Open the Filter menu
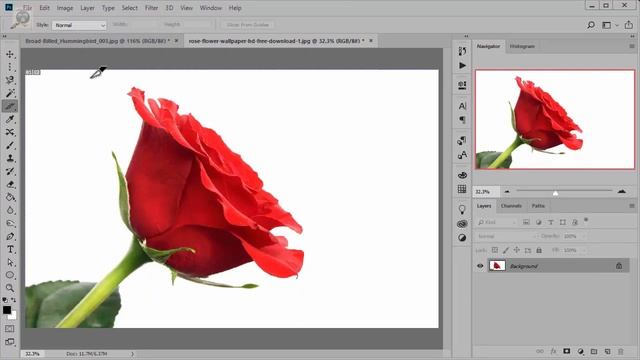The height and width of the screenshot is (360, 640). 151,8
